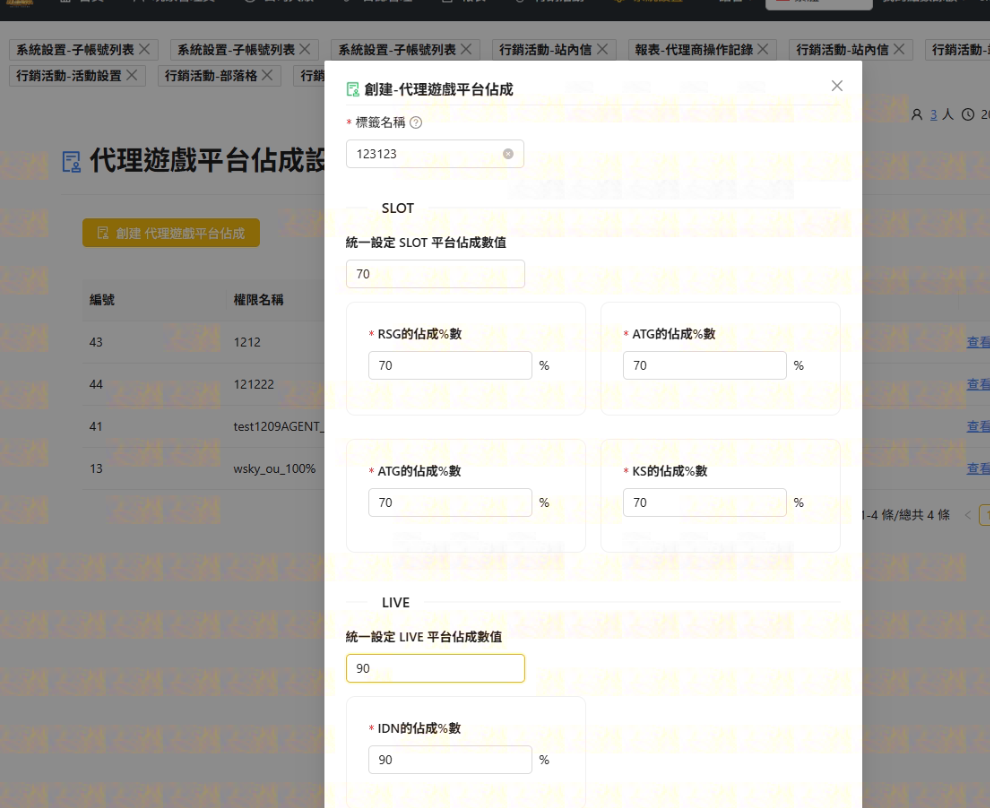Screen dimensions: 990x808
Task: Click the IDN的佔成%數 input field
Action: pos(450,760)
